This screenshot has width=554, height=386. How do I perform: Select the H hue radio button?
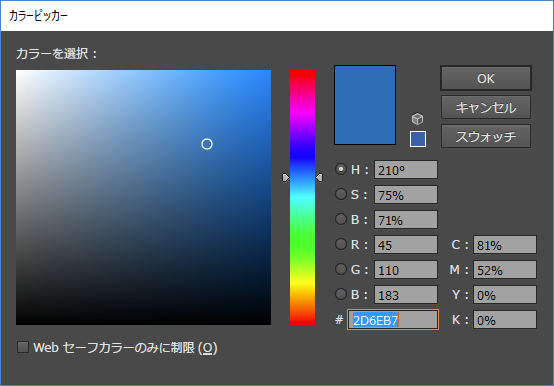tap(341, 169)
